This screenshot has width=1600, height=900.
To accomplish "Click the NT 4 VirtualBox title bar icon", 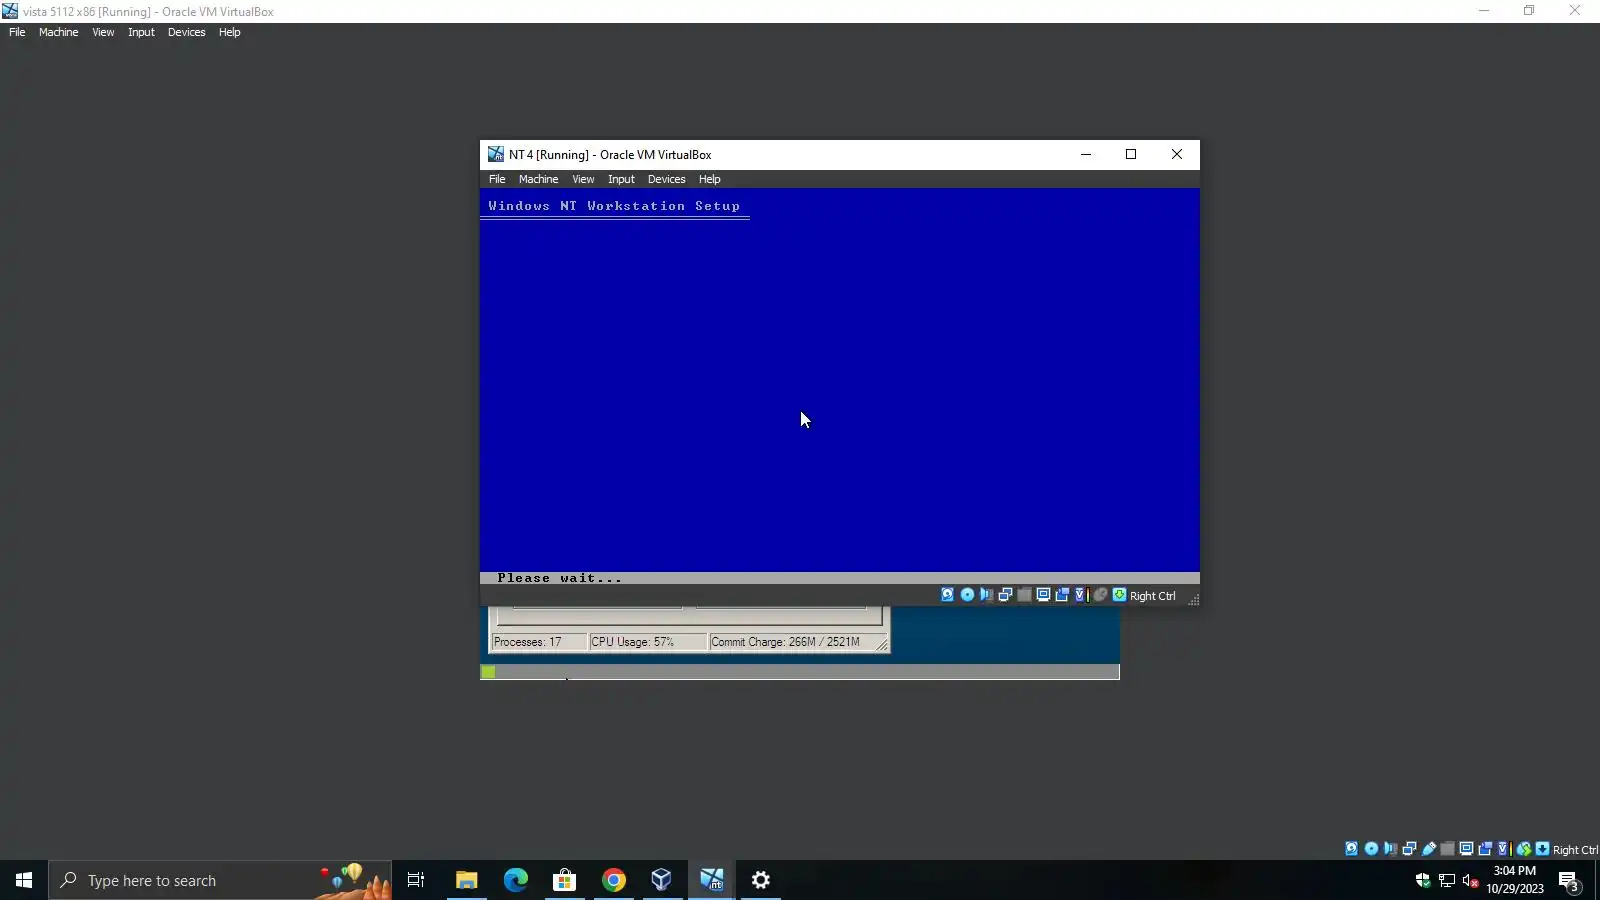I will pos(495,154).
